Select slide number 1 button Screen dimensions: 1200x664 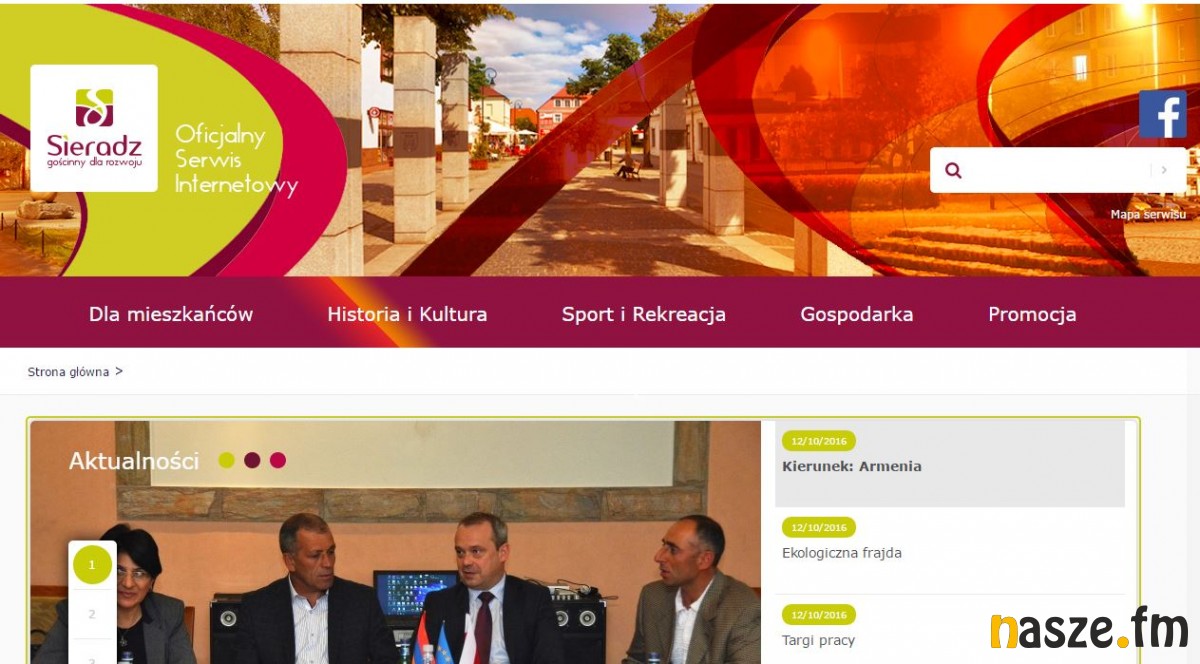[x=92, y=565]
